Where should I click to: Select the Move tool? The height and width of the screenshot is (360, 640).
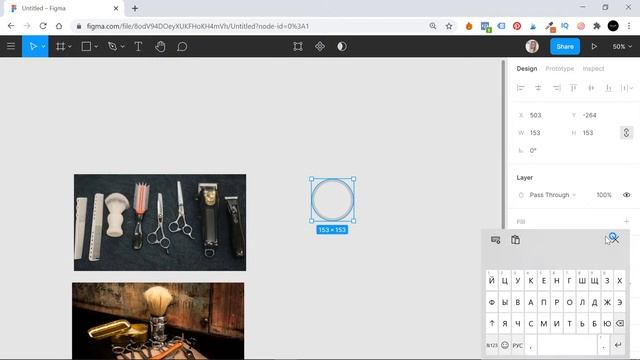click(33, 47)
